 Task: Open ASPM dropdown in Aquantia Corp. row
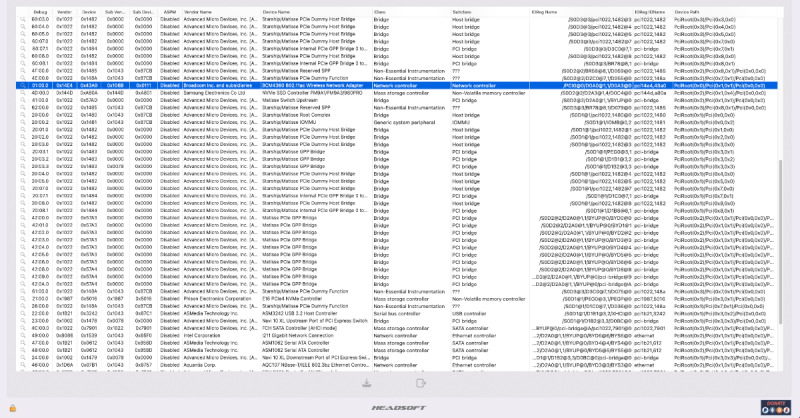click(x=169, y=365)
